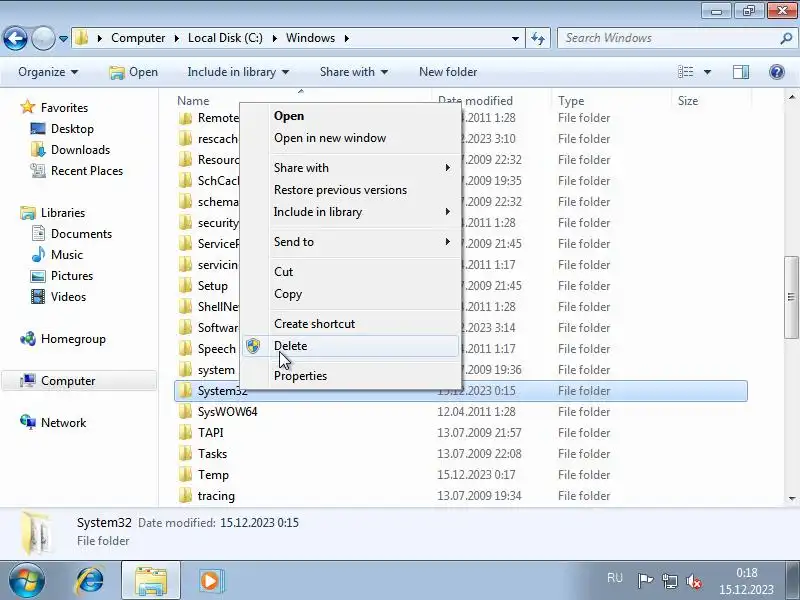The height and width of the screenshot is (600, 800).
Task: Expand the arrow after Windows breadcrumb
Action: tap(347, 38)
